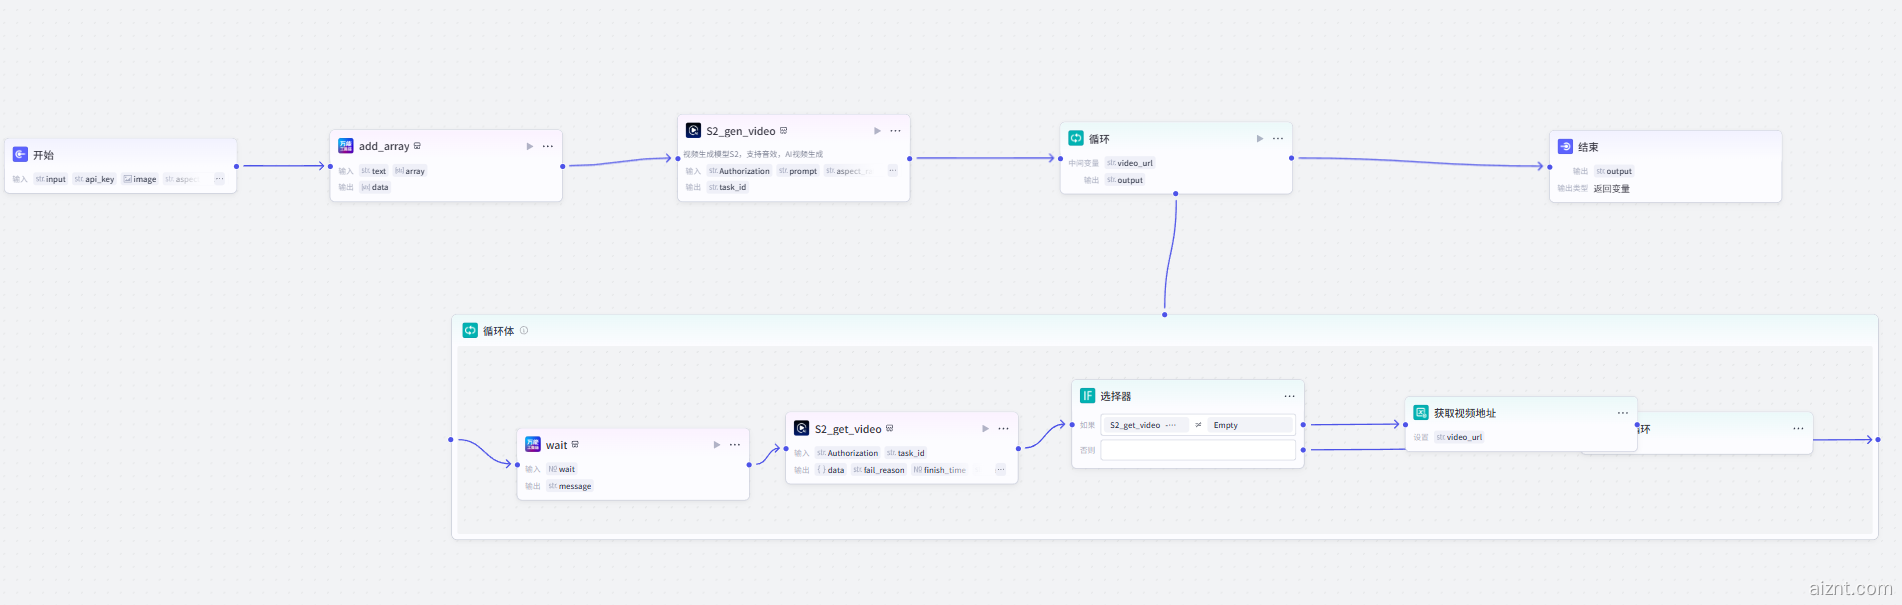
Task: Click the 循环 loop node icon
Action: tap(1076, 138)
